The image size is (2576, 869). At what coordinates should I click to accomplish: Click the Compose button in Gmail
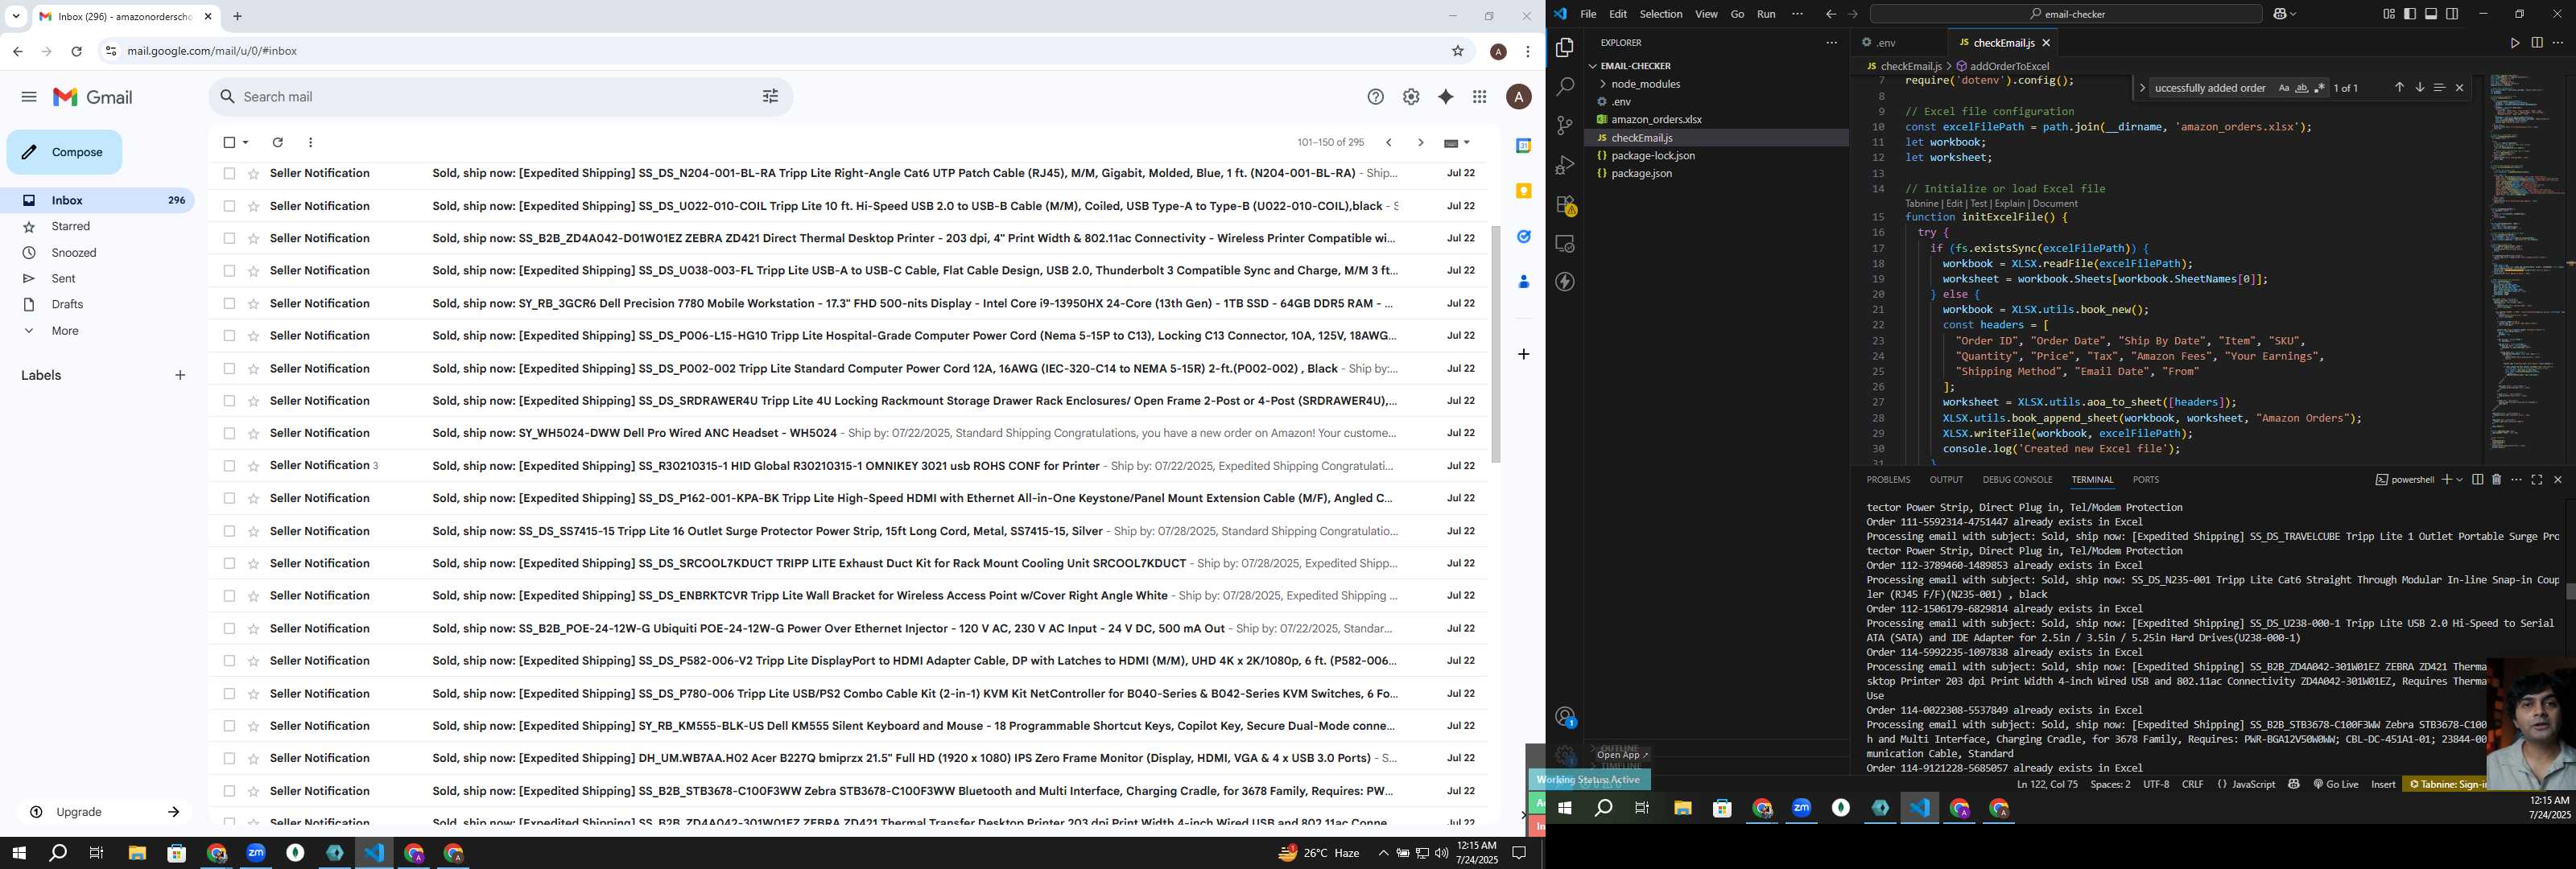click(x=64, y=152)
